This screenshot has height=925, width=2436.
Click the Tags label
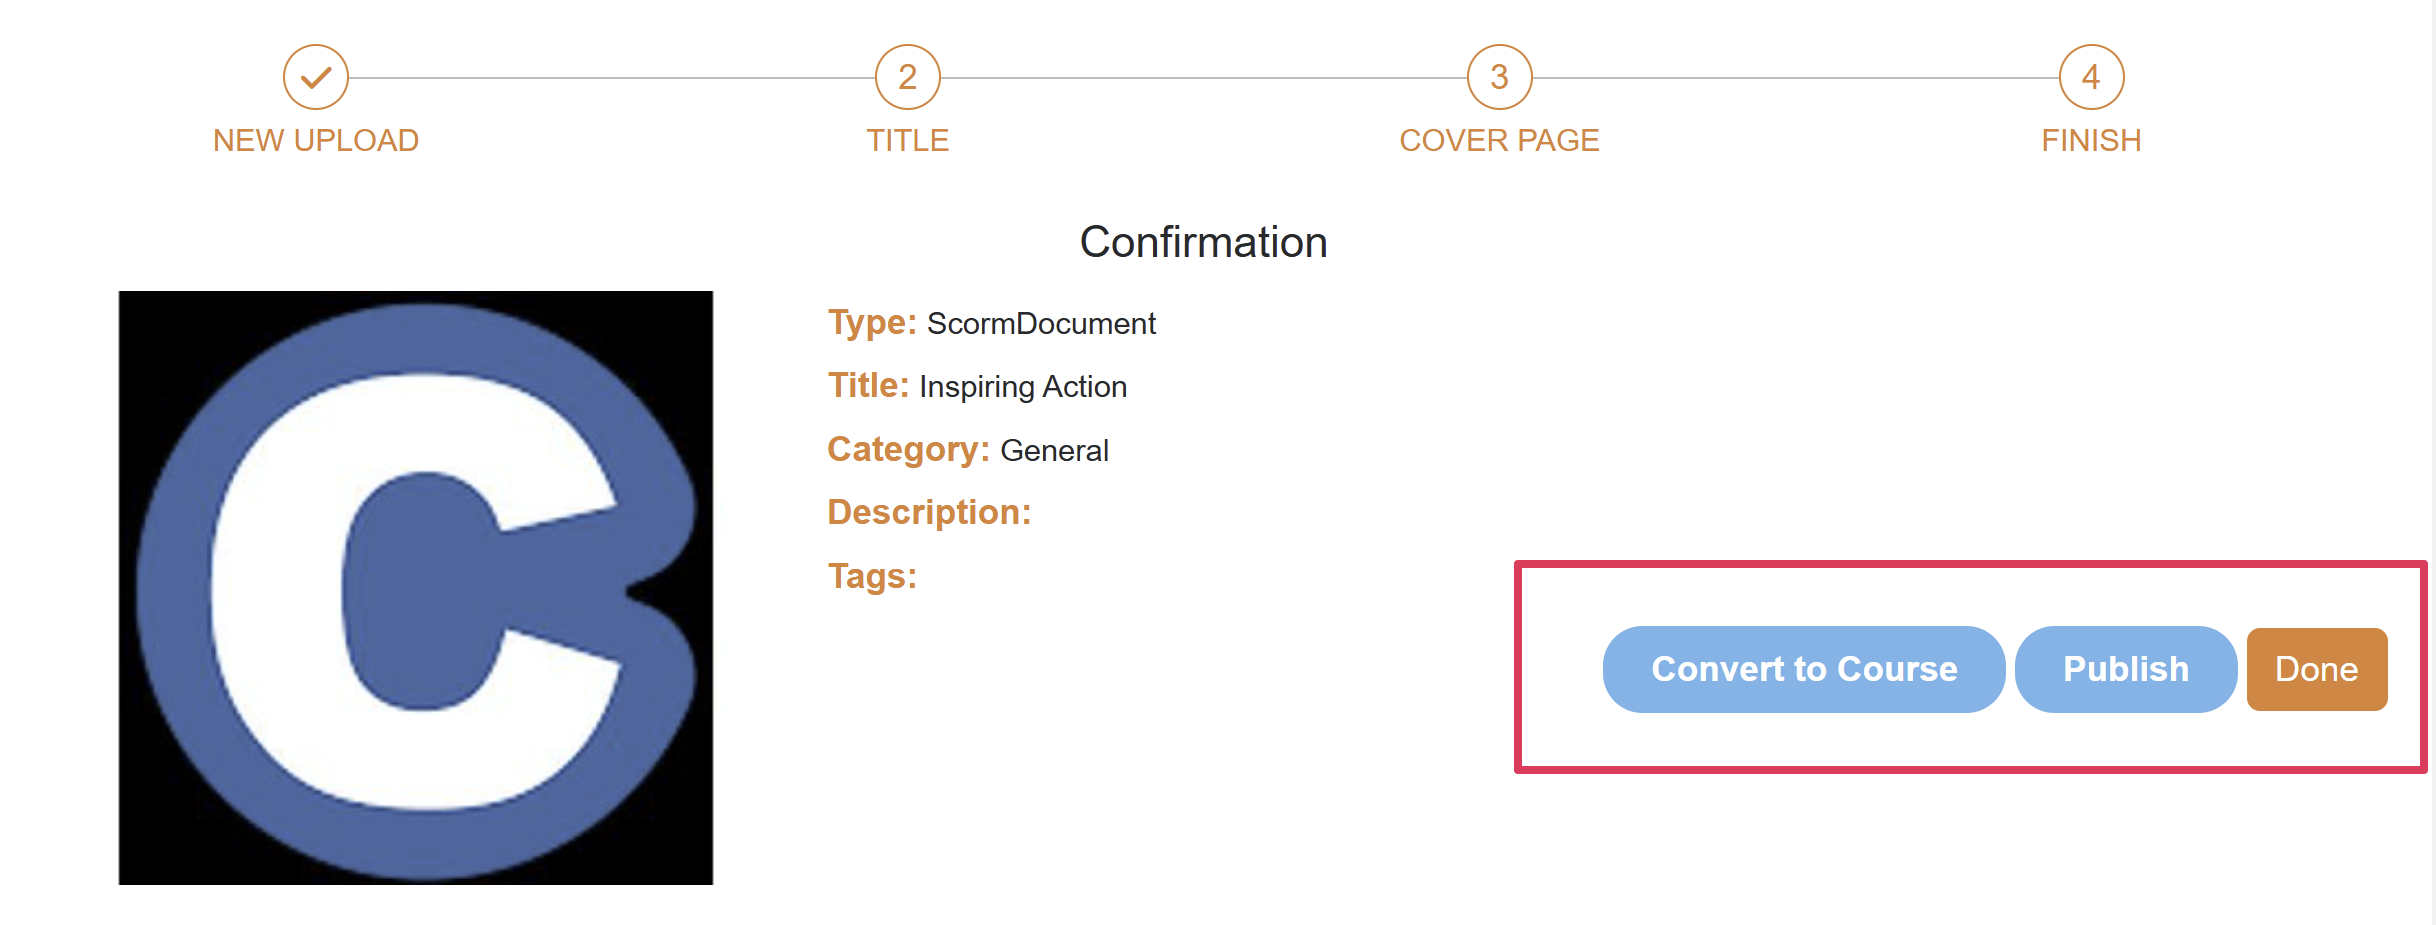click(x=872, y=576)
